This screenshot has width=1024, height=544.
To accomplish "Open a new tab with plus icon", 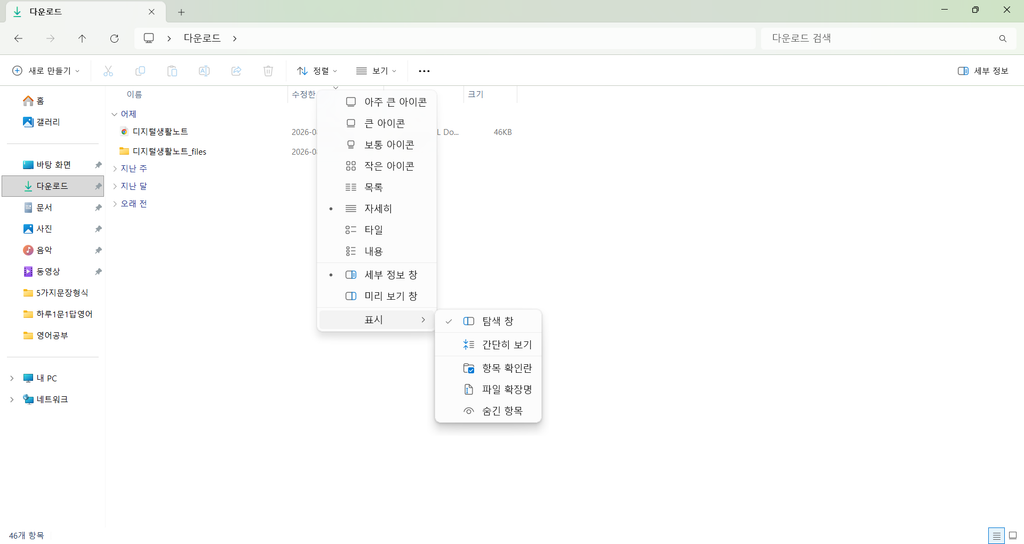I will [181, 12].
